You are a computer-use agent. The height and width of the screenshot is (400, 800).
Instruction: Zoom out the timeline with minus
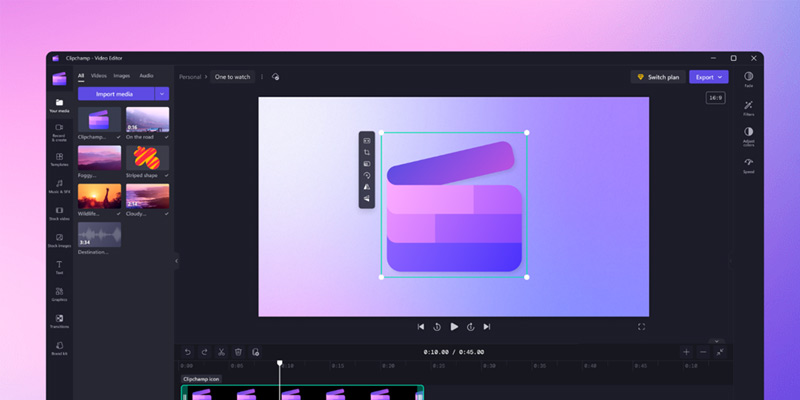coord(703,352)
